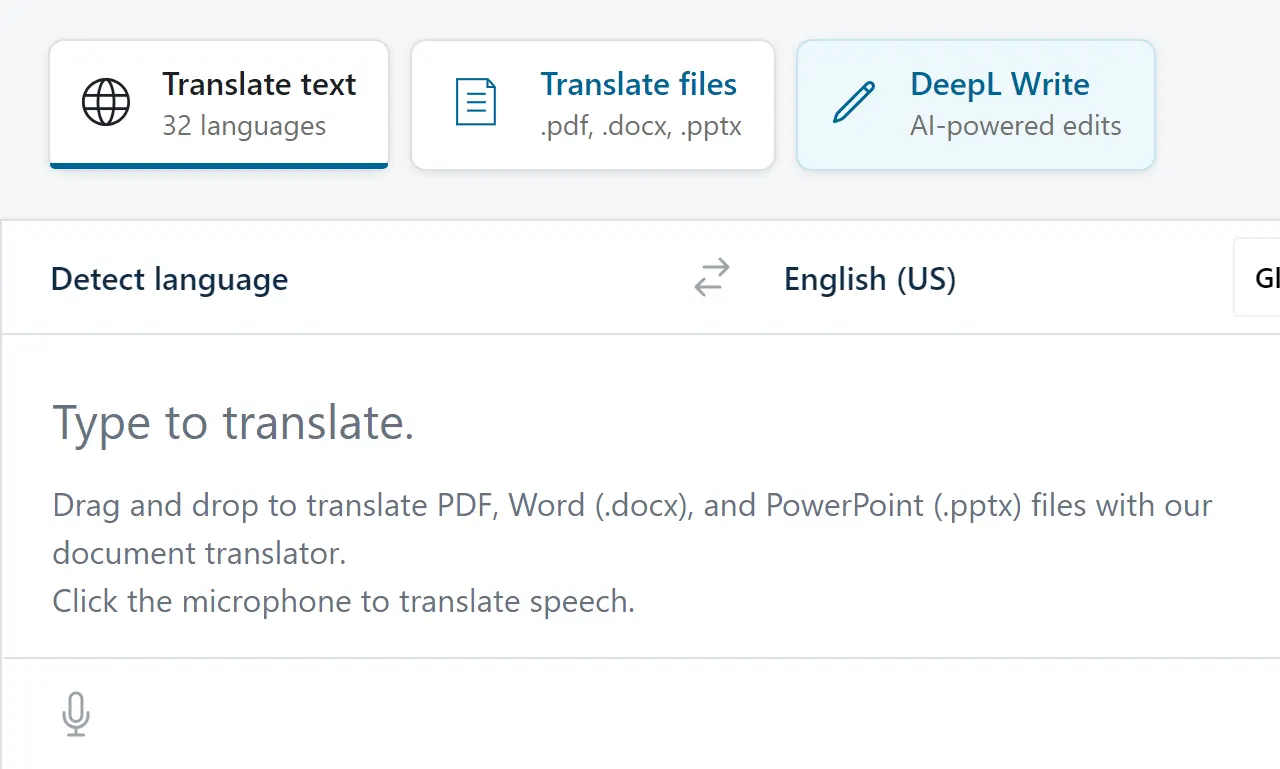Image resolution: width=1280 pixels, height=769 pixels.
Task: Click the 'Drag and drop to translate PDF' hint text
Action: (632, 529)
